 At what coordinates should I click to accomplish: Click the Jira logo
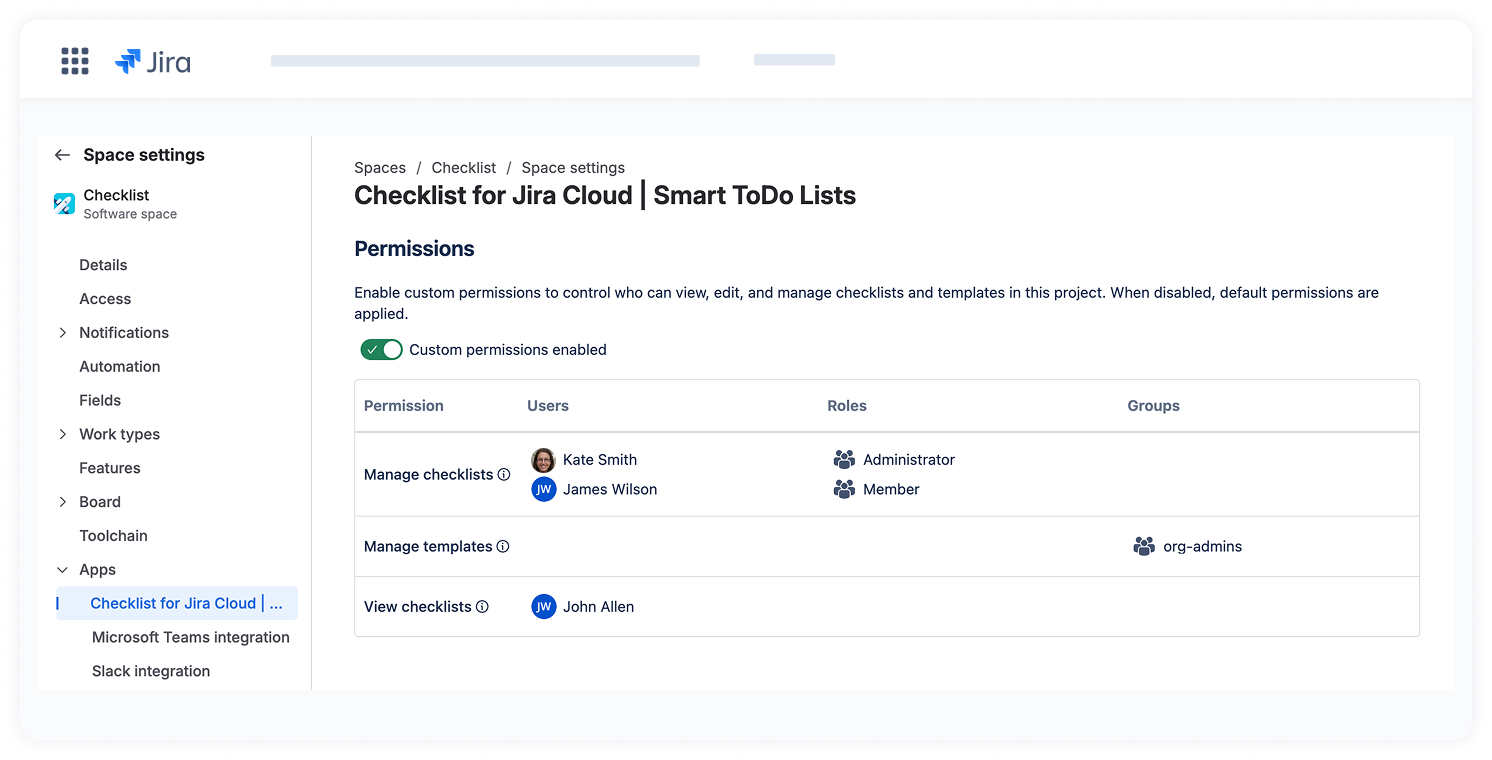(x=153, y=62)
